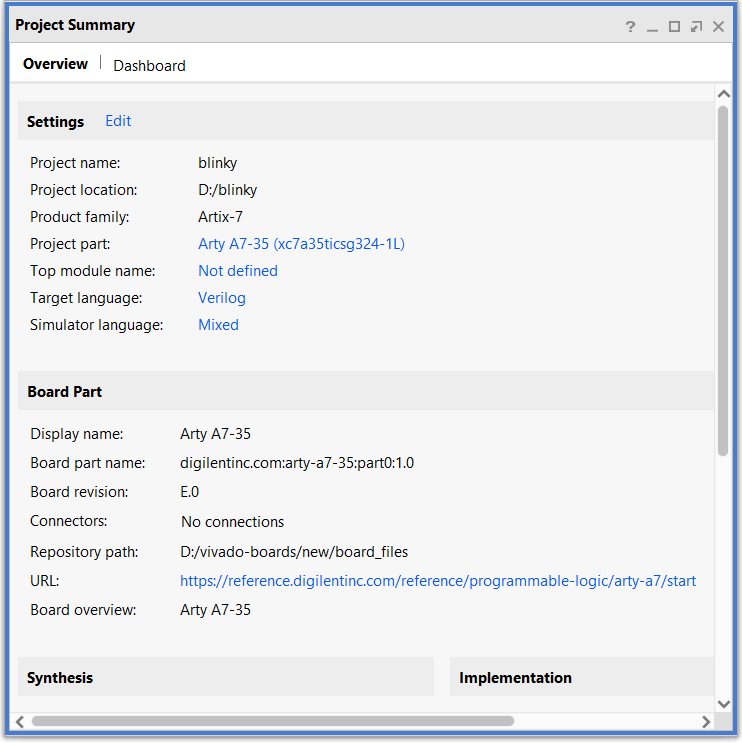742x743 pixels.
Task: Click the Mixed simulator language link
Action: pyautogui.click(x=218, y=325)
